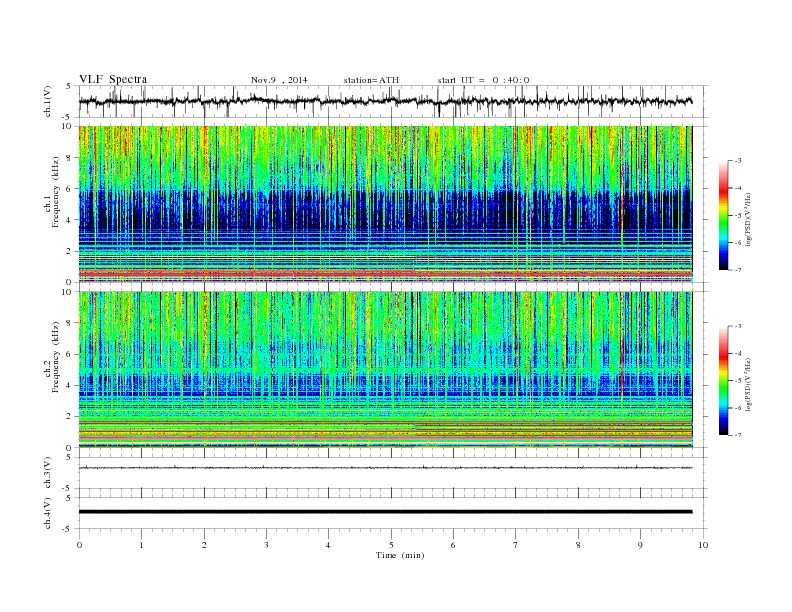The height and width of the screenshot is (612, 792).
Task: Click the "-3" label on ch.1 color bar
Action: [738, 161]
